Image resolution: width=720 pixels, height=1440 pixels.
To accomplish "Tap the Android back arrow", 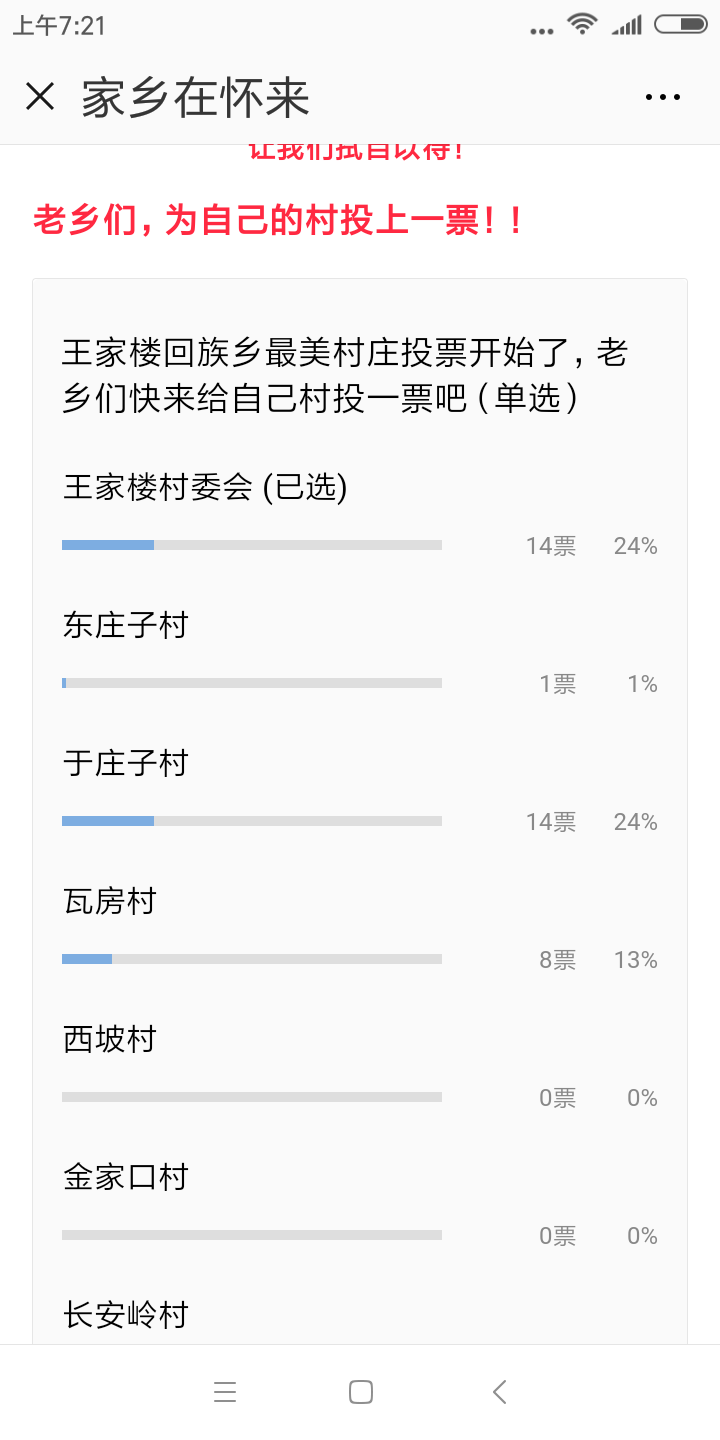I will [x=499, y=1391].
